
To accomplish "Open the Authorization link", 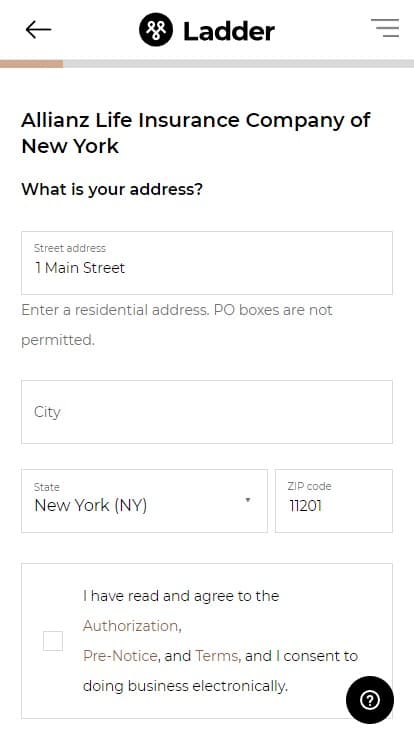I will pos(131,626).
